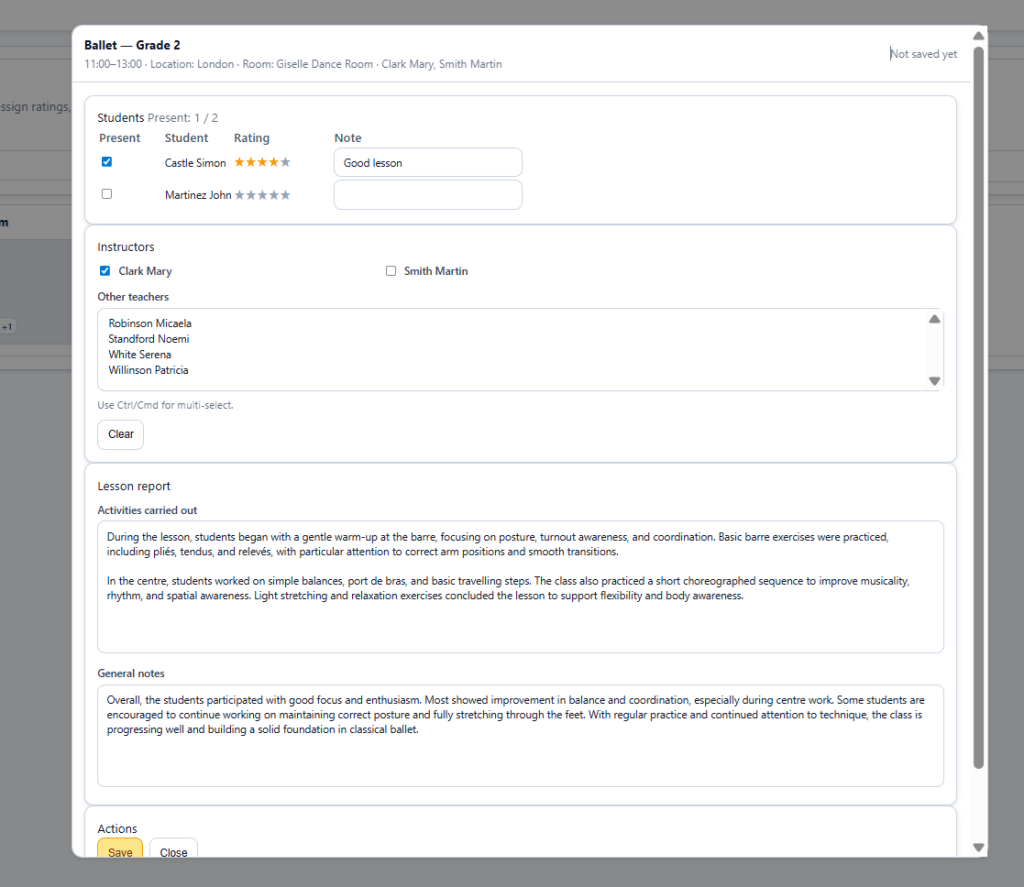Set Martinez John's rating to three stars
The width and height of the screenshot is (1024, 887).
pos(263,195)
